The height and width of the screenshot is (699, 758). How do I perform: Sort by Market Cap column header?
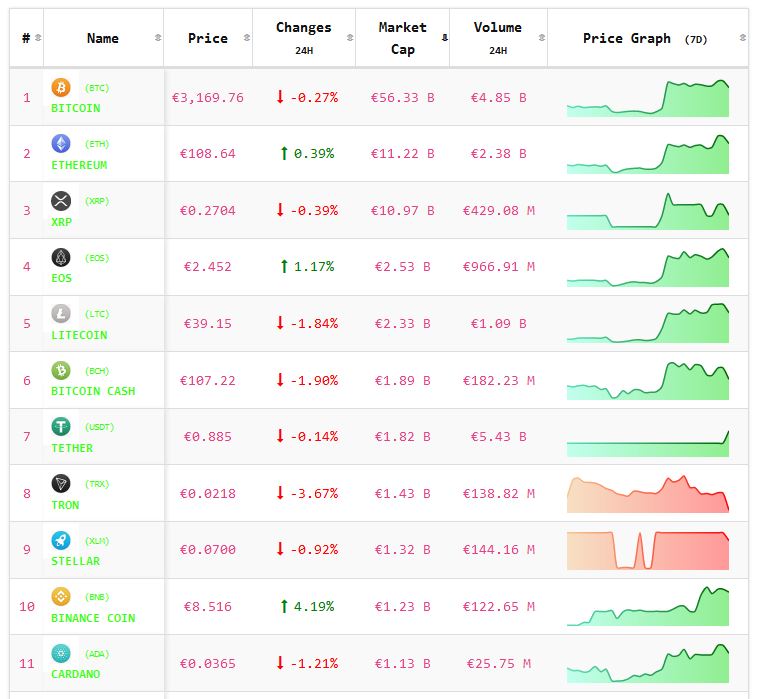coord(402,38)
